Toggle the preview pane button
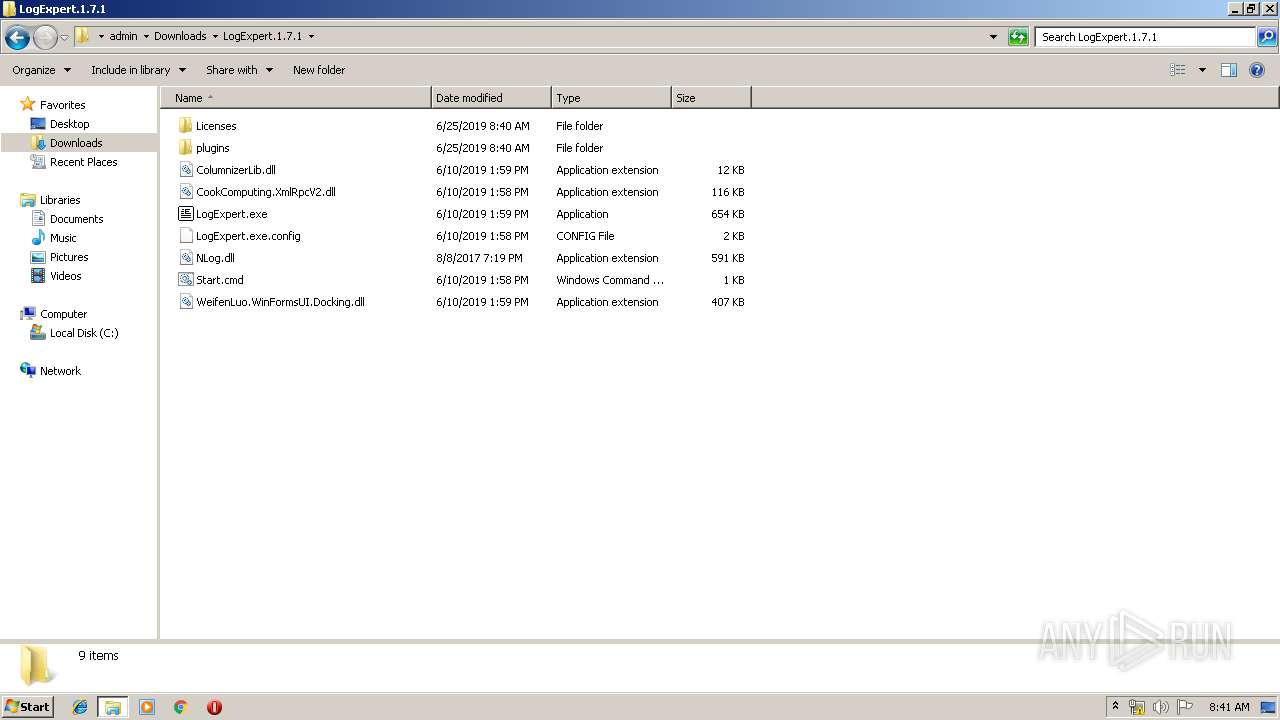1280x720 pixels. tap(1229, 70)
